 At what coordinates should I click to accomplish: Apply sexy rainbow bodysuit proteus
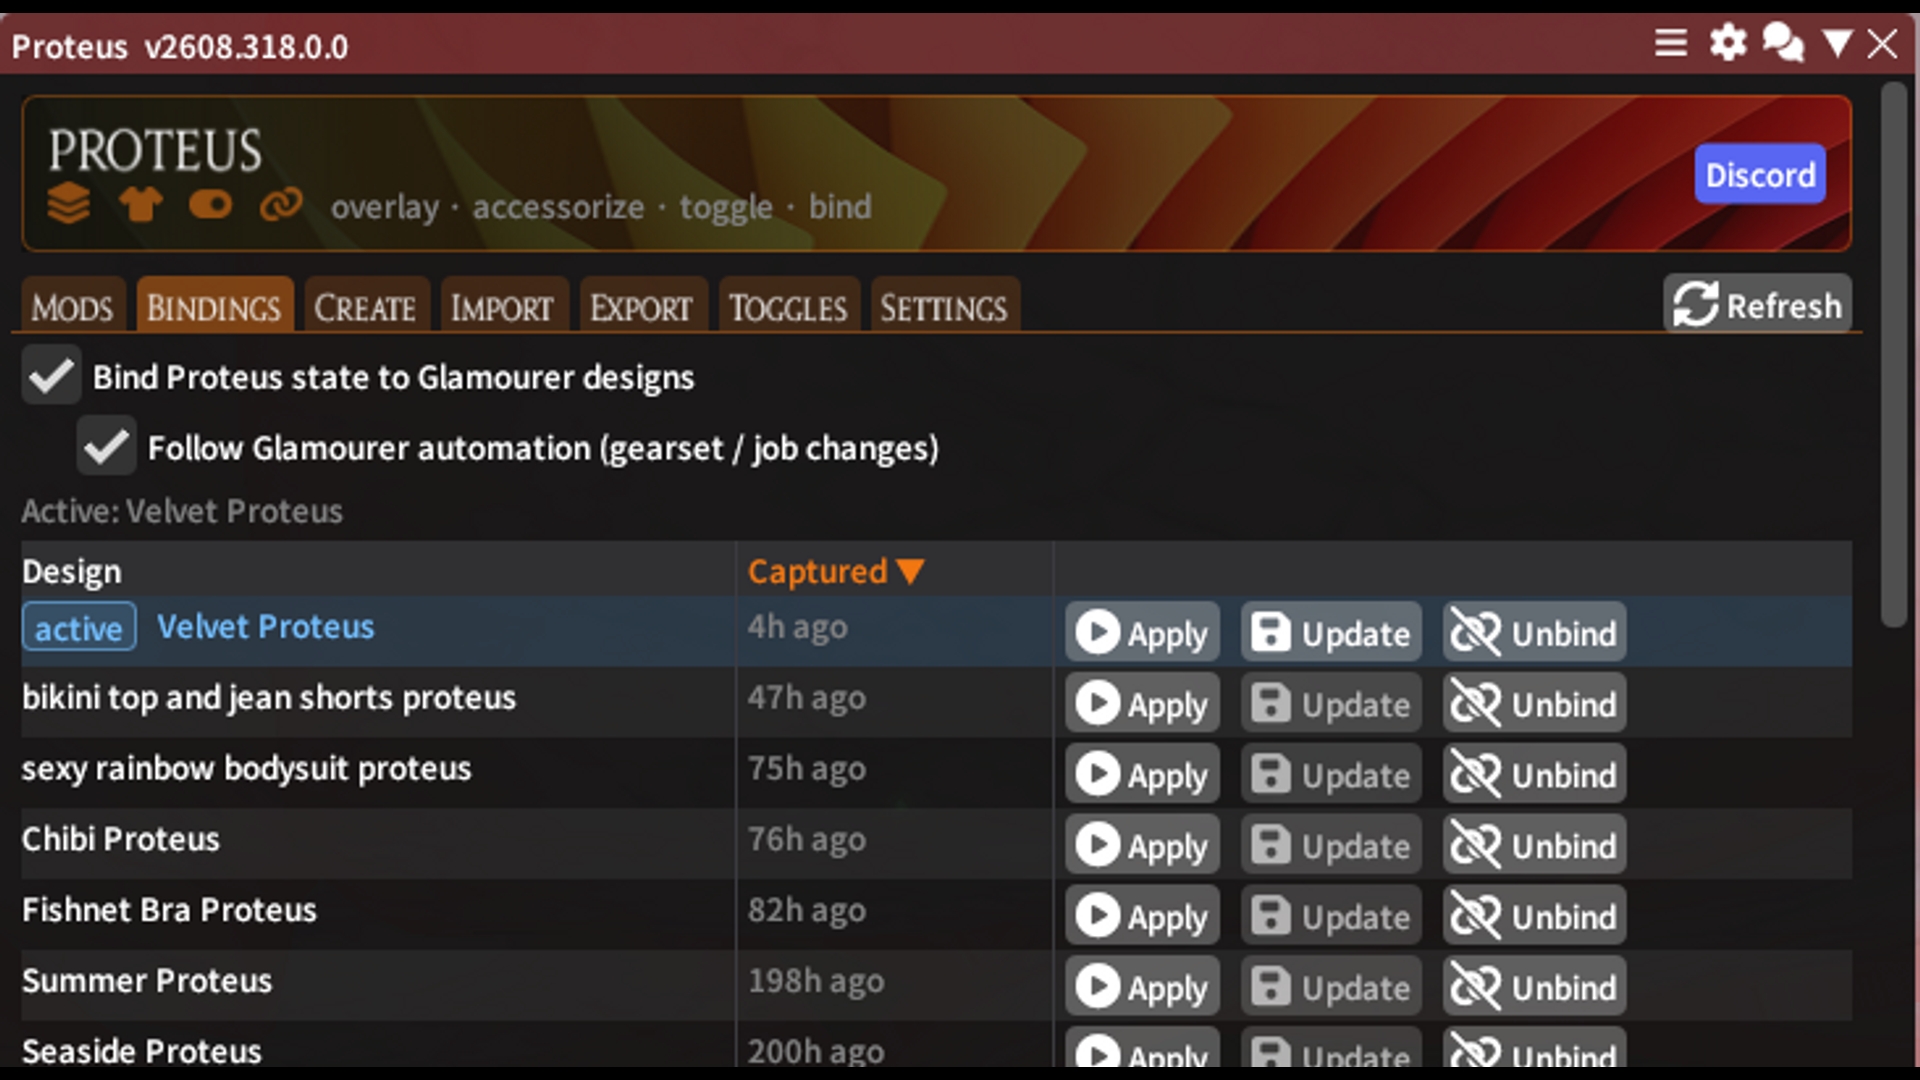tap(1141, 774)
